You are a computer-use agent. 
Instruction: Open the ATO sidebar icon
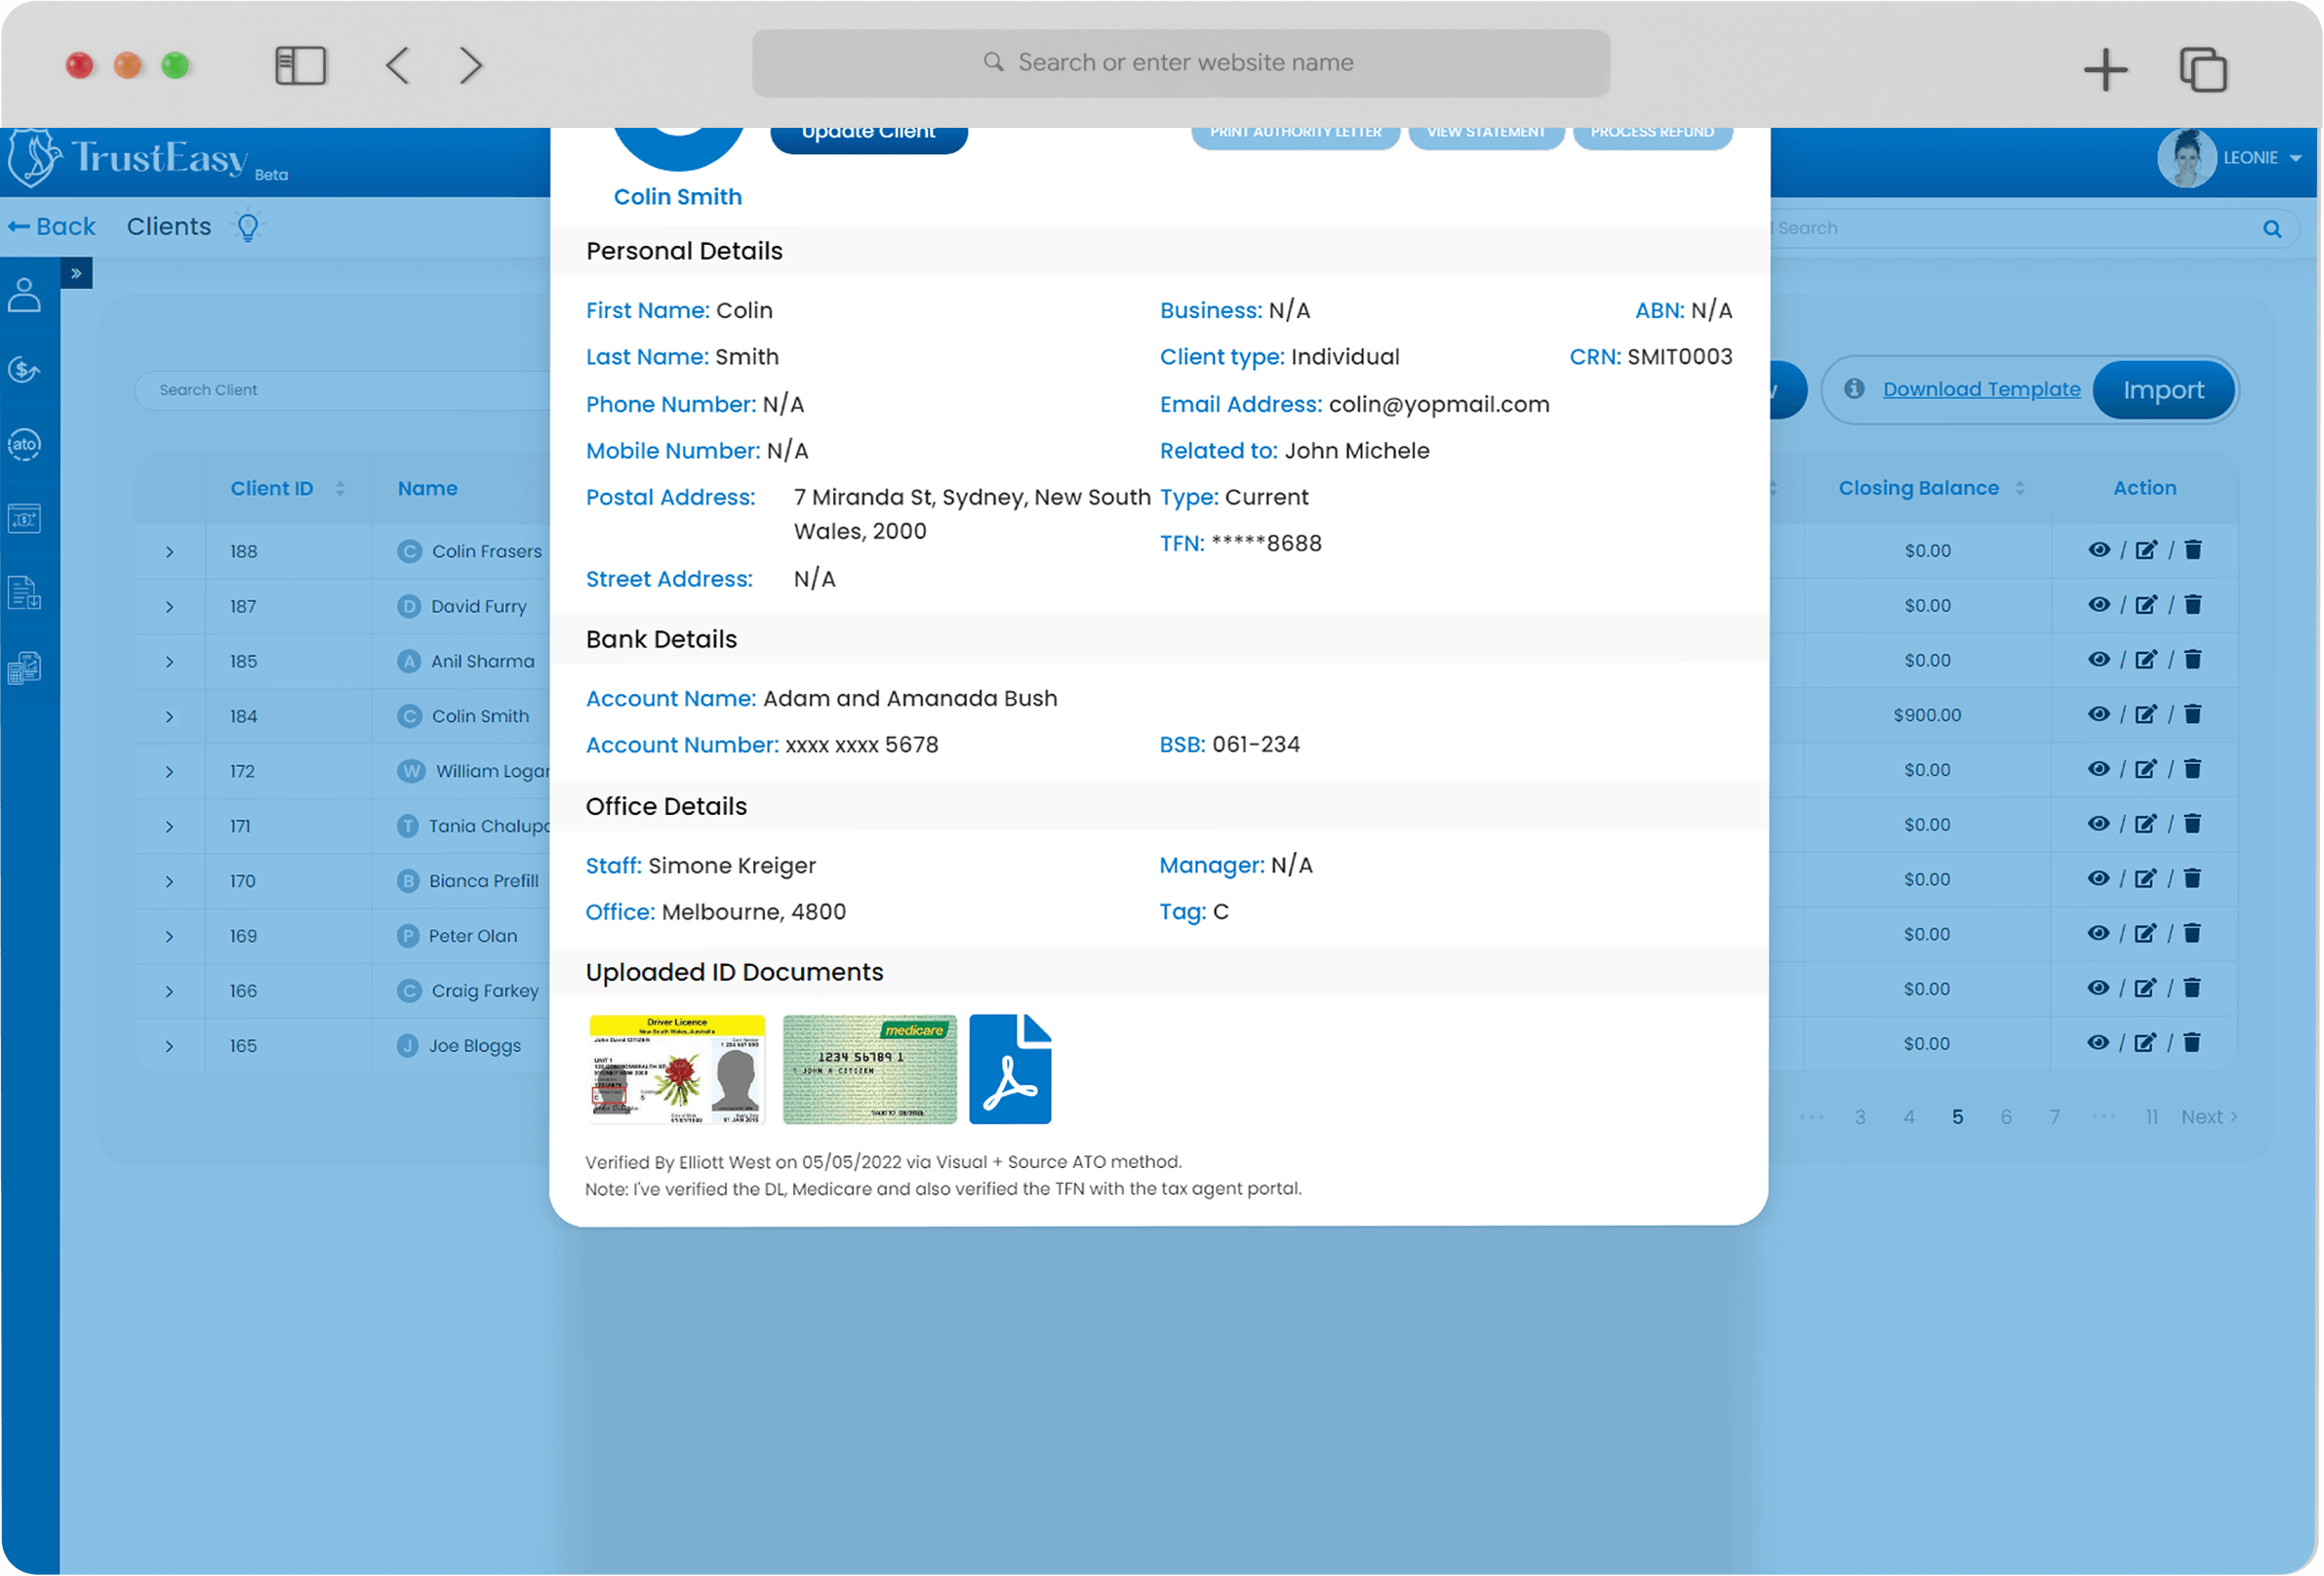click(25, 444)
